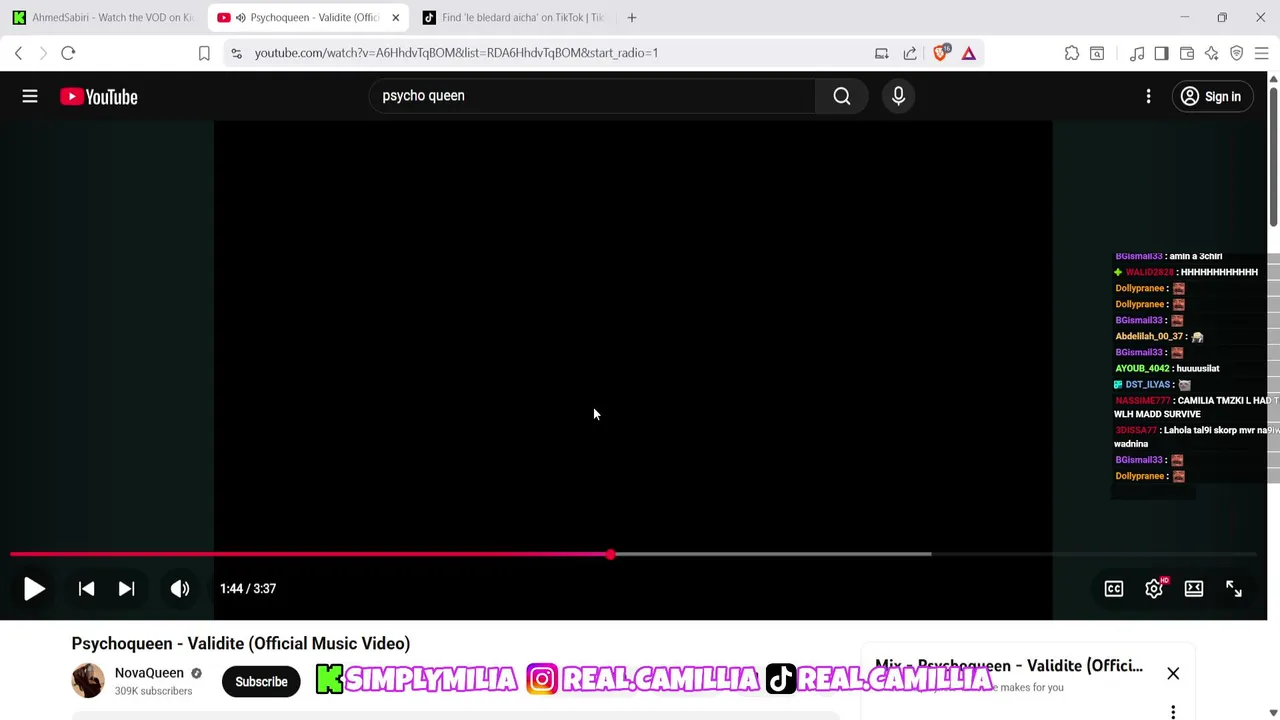Viewport: 1280px width, 720px height.
Task: Subscribe to NovaQueen channel
Action: [x=261, y=682]
